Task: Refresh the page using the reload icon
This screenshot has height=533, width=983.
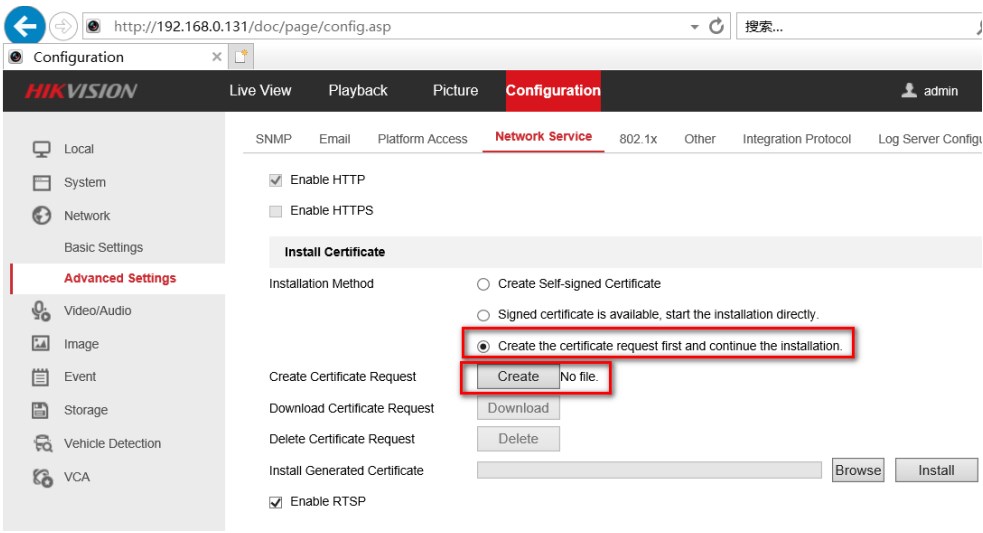Action: click(x=716, y=27)
